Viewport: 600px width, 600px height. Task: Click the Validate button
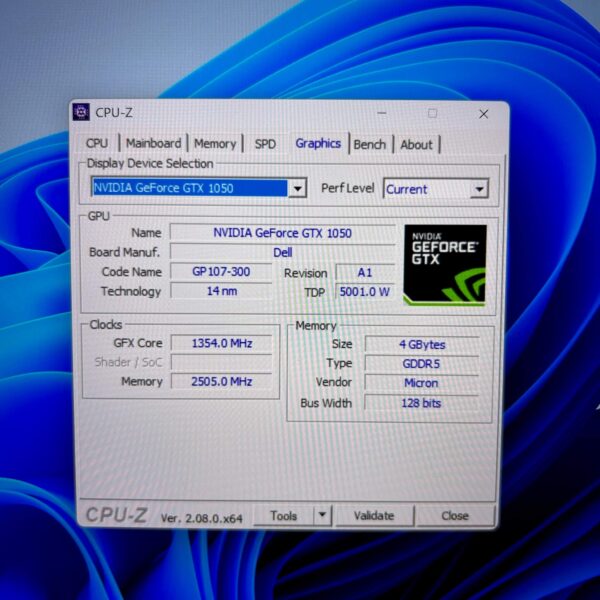pyautogui.click(x=374, y=515)
